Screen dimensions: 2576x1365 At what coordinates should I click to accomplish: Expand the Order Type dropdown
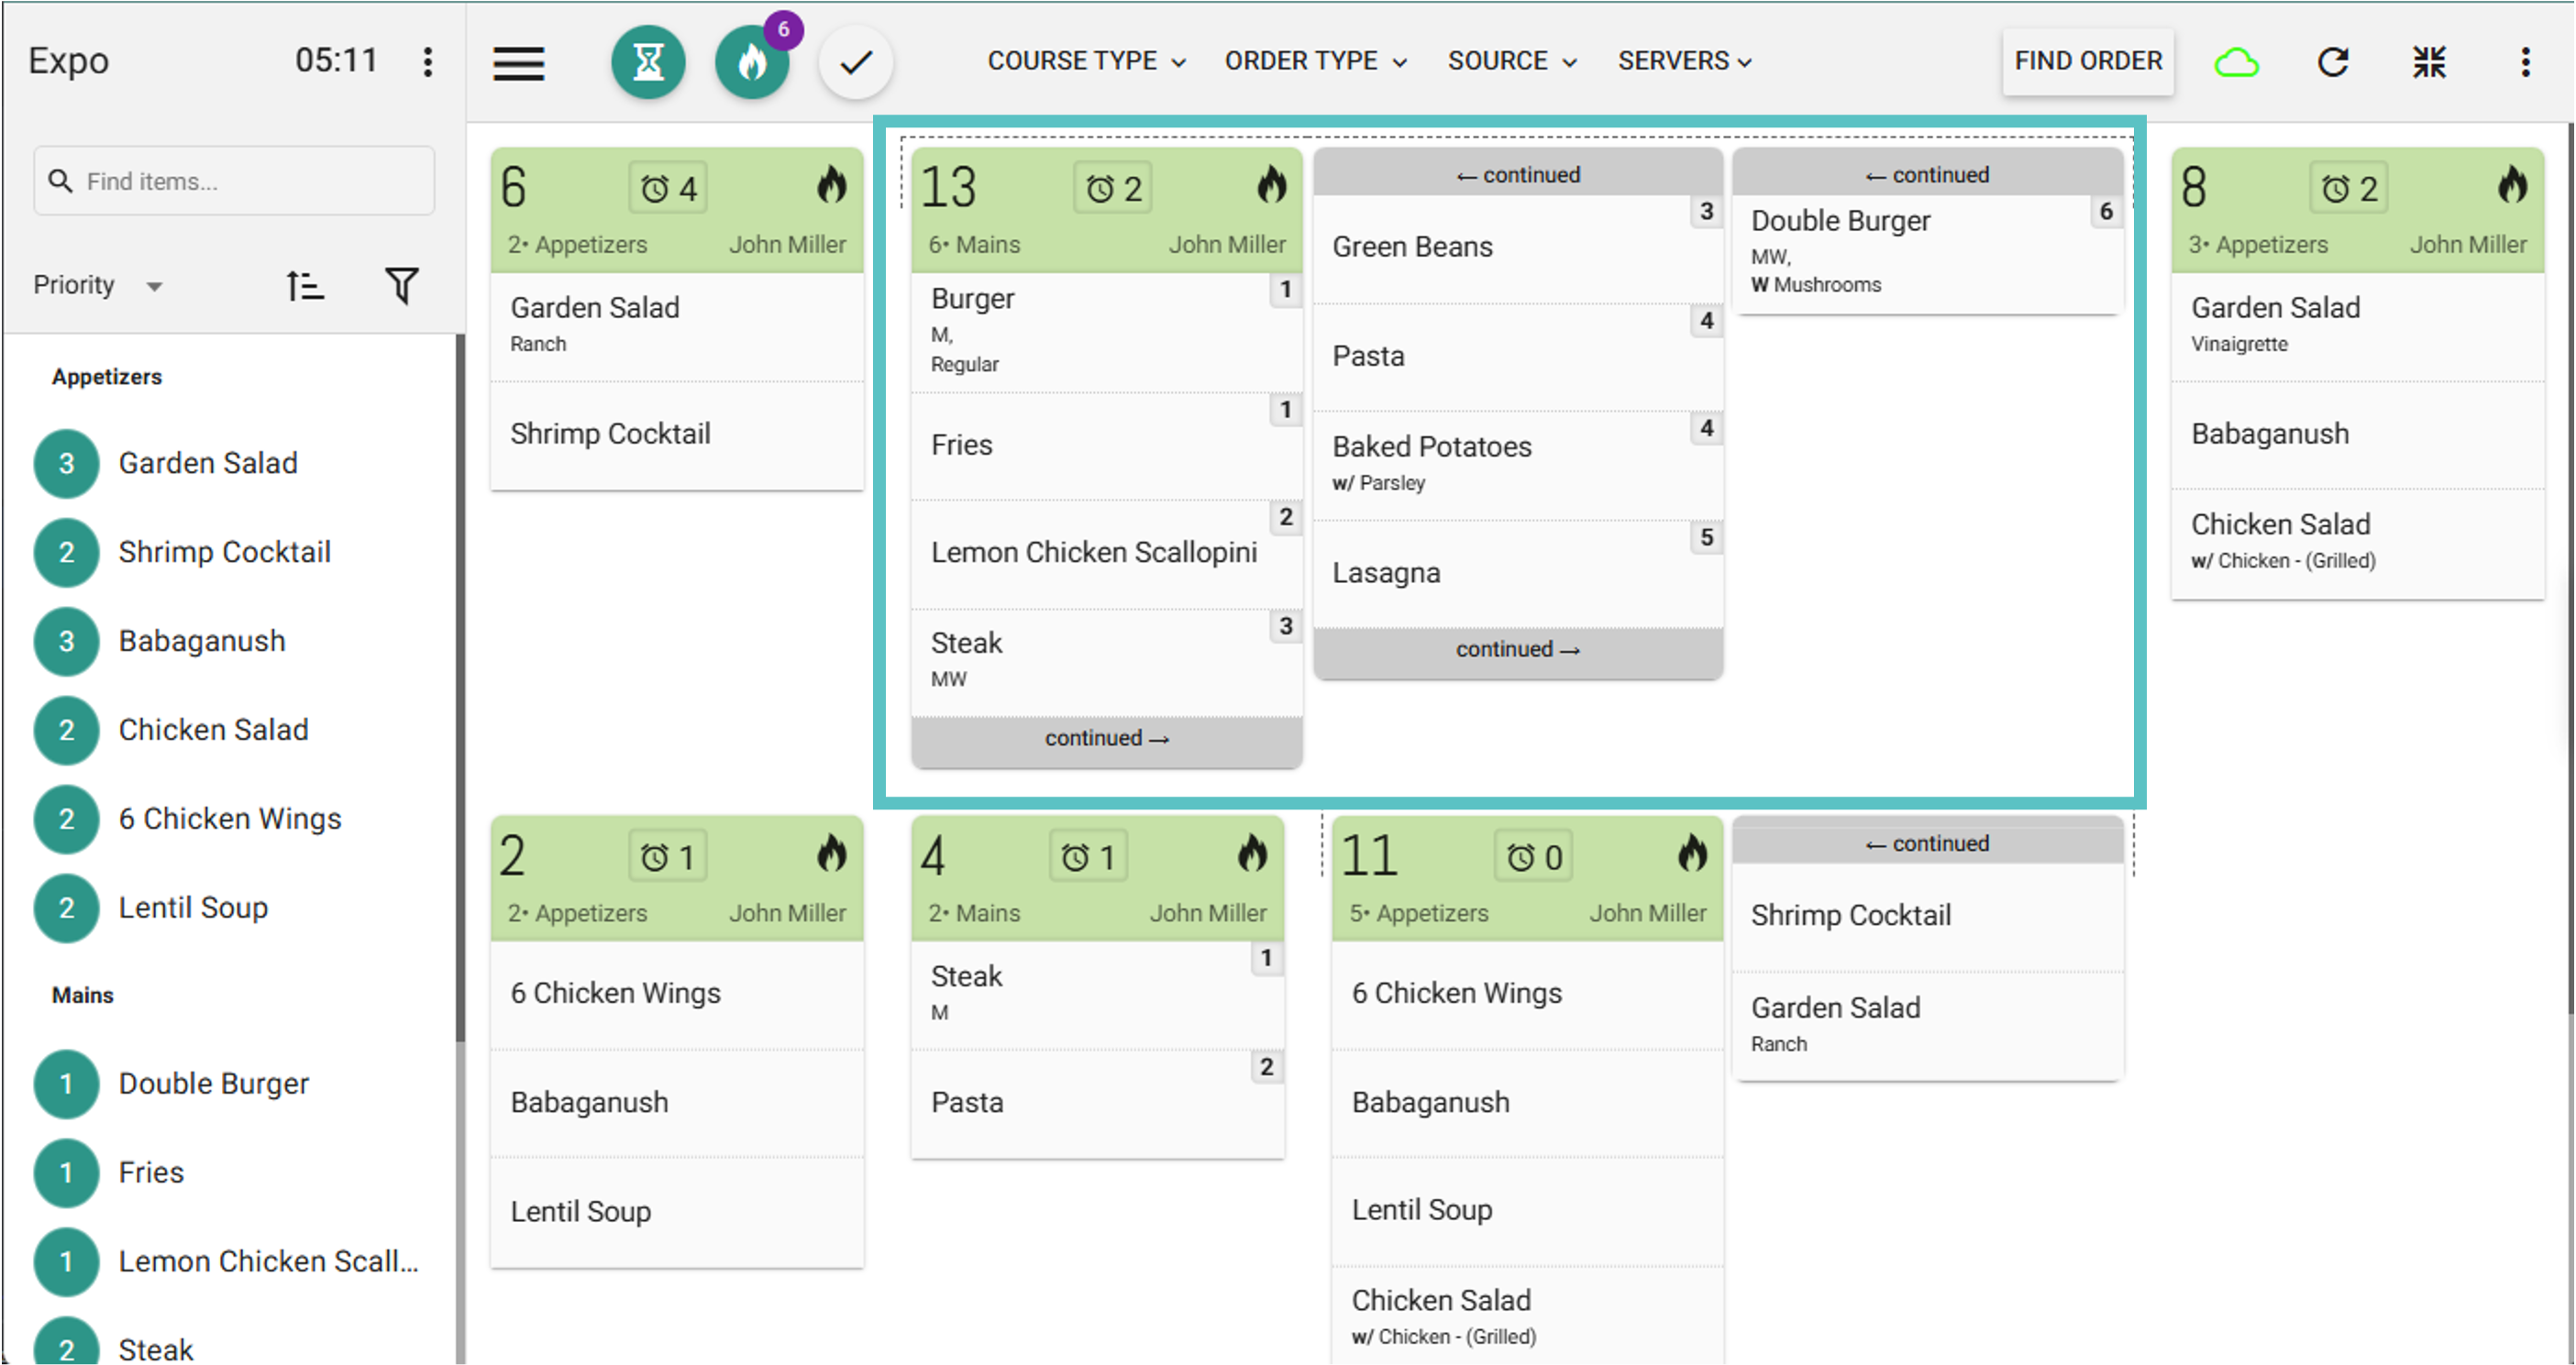click(1315, 61)
